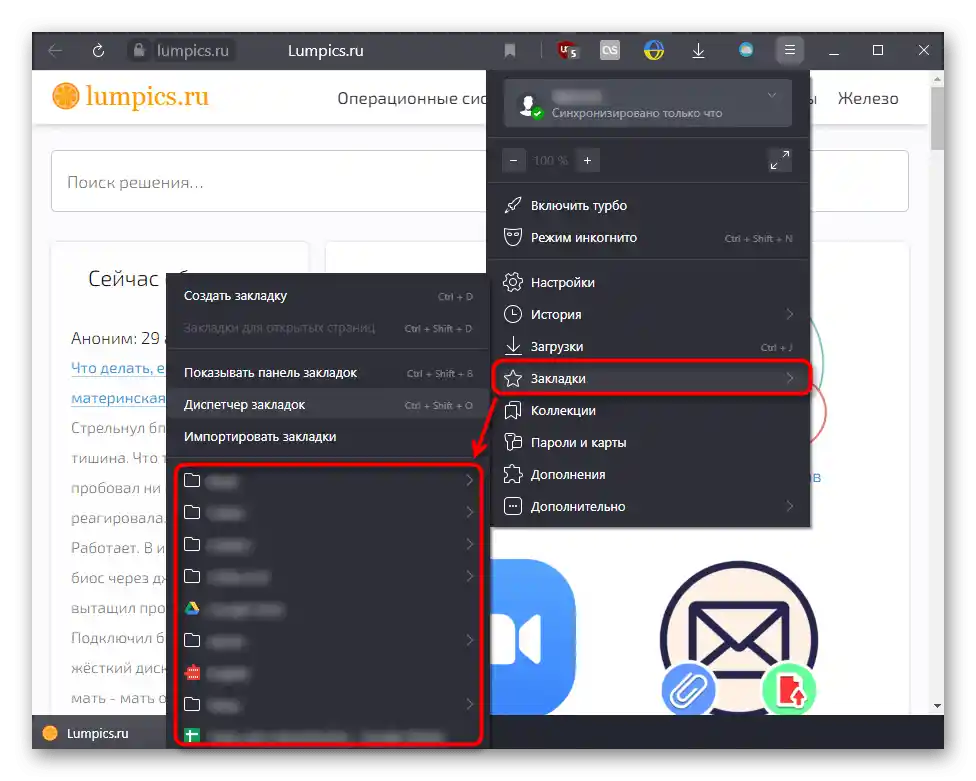Expand the second bookmark folder chevron
Screen dimensions: 976x781
[470, 512]
